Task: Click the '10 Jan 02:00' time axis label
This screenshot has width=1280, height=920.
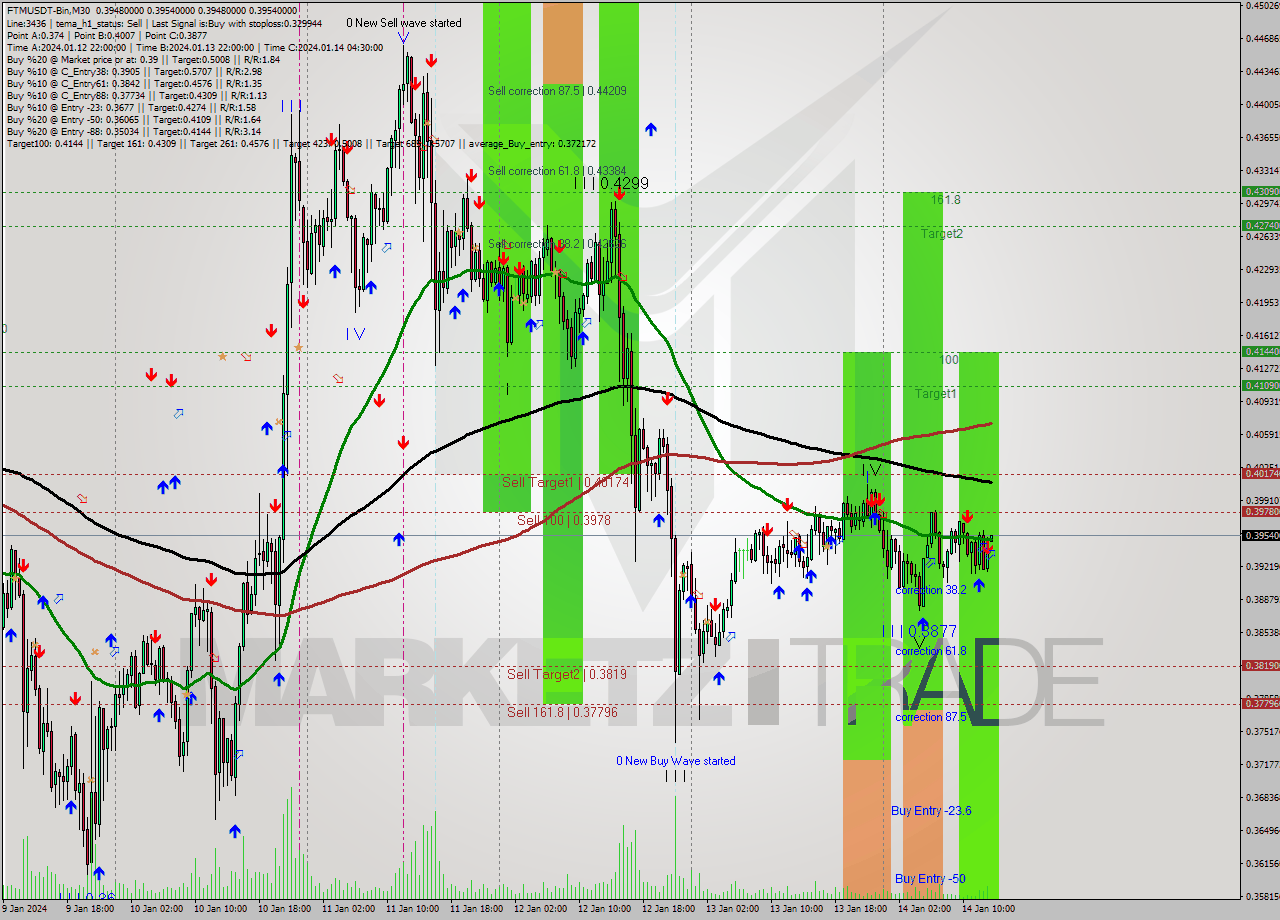Action: pos(157,909)
